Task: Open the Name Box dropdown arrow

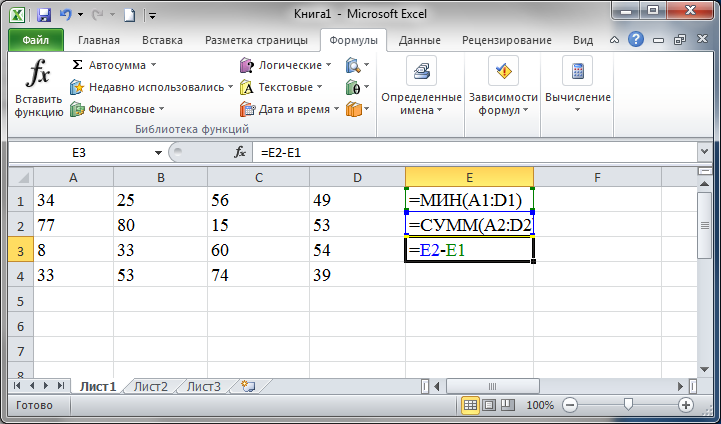Action: 158,153
